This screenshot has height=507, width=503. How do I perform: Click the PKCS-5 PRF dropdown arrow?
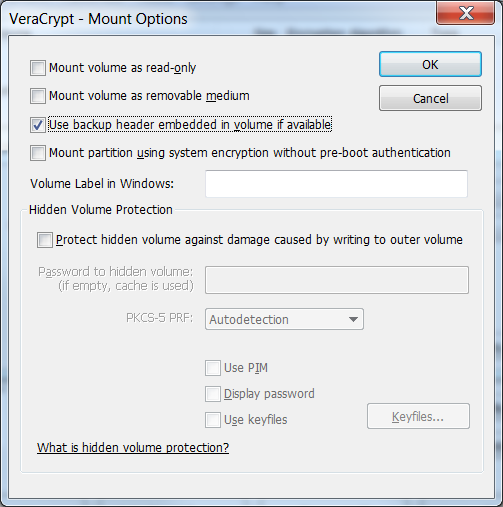click(353, 319)
